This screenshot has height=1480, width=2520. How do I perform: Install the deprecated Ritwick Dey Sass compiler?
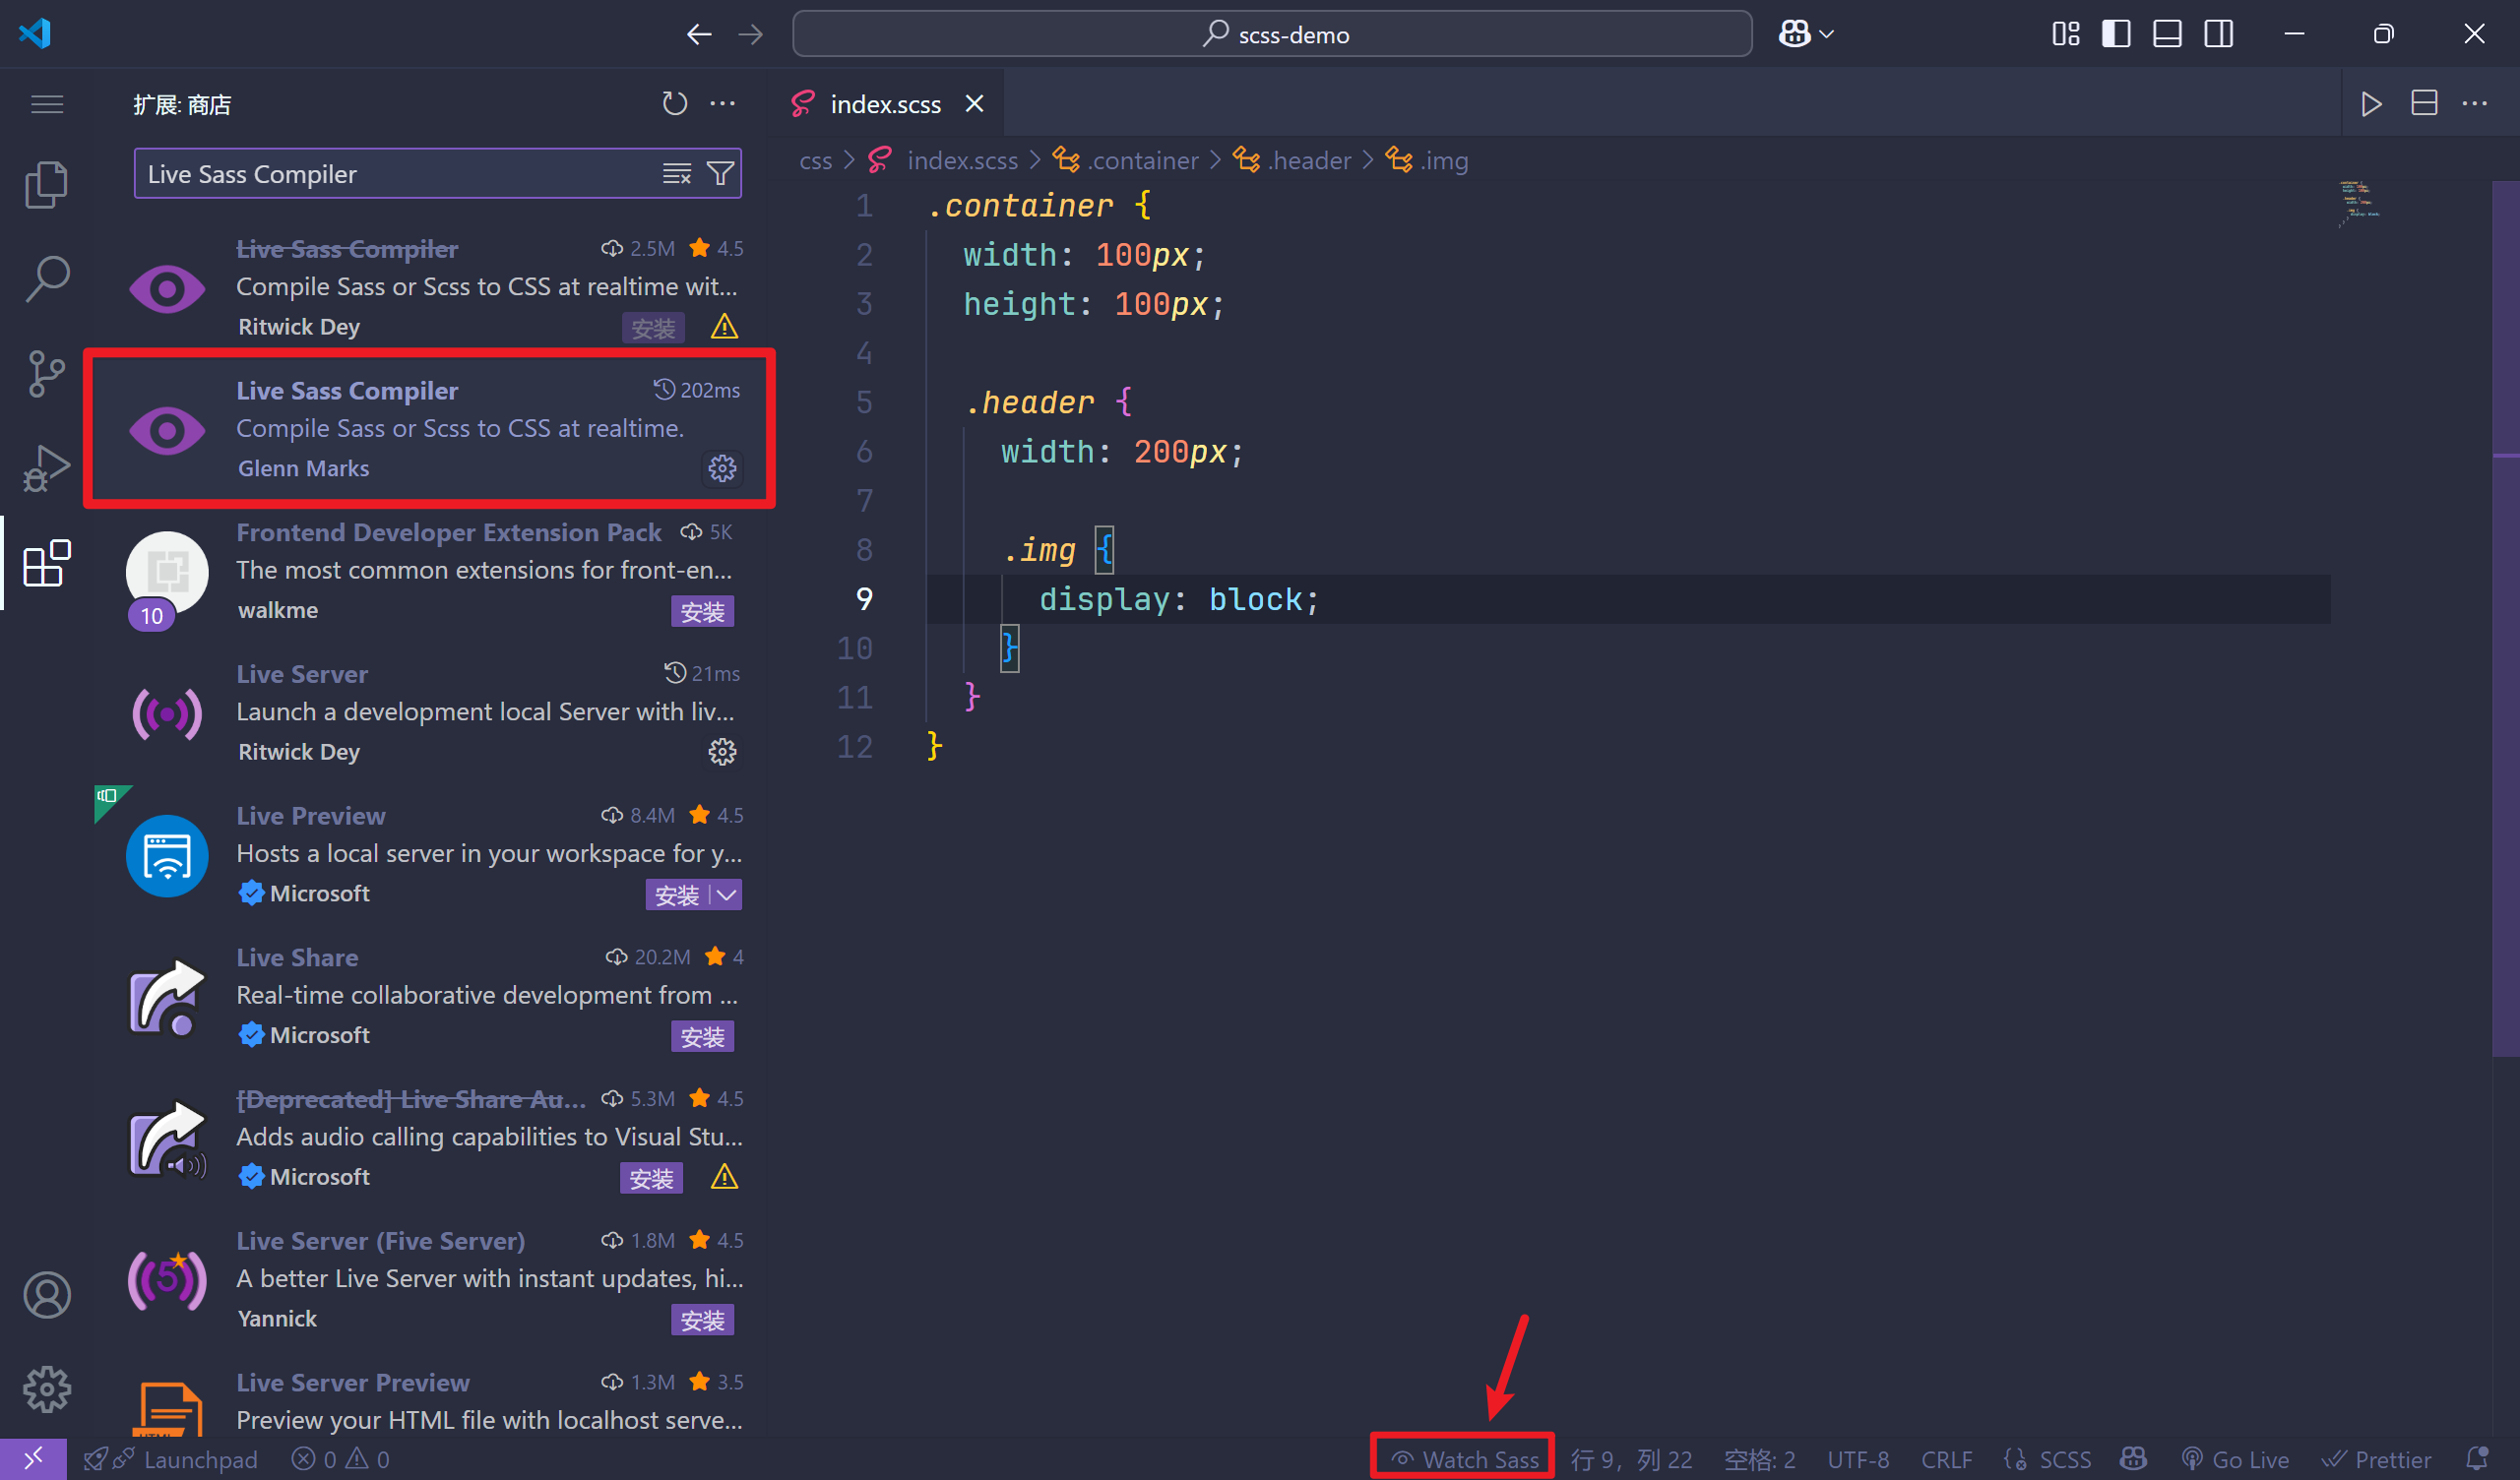(x=653, y=328)
